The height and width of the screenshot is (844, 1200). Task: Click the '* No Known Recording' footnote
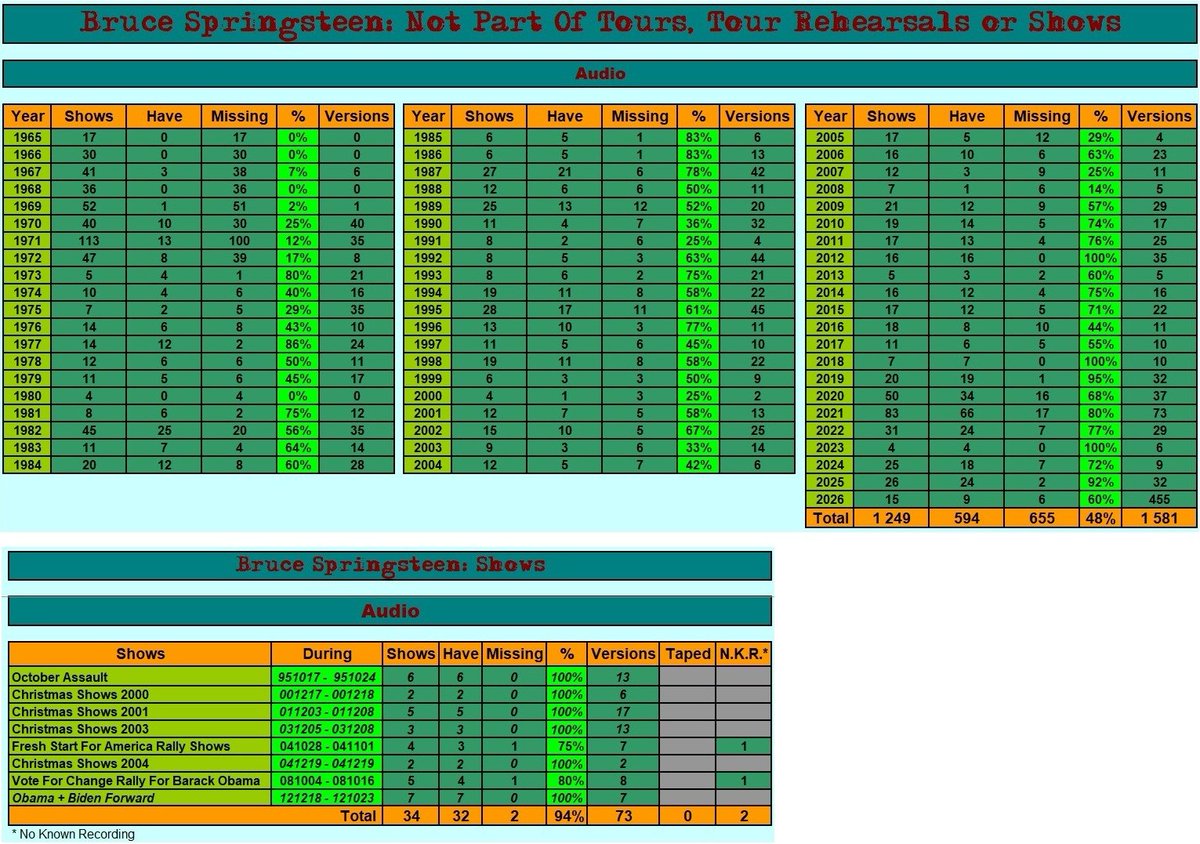(x=72, y=834)
